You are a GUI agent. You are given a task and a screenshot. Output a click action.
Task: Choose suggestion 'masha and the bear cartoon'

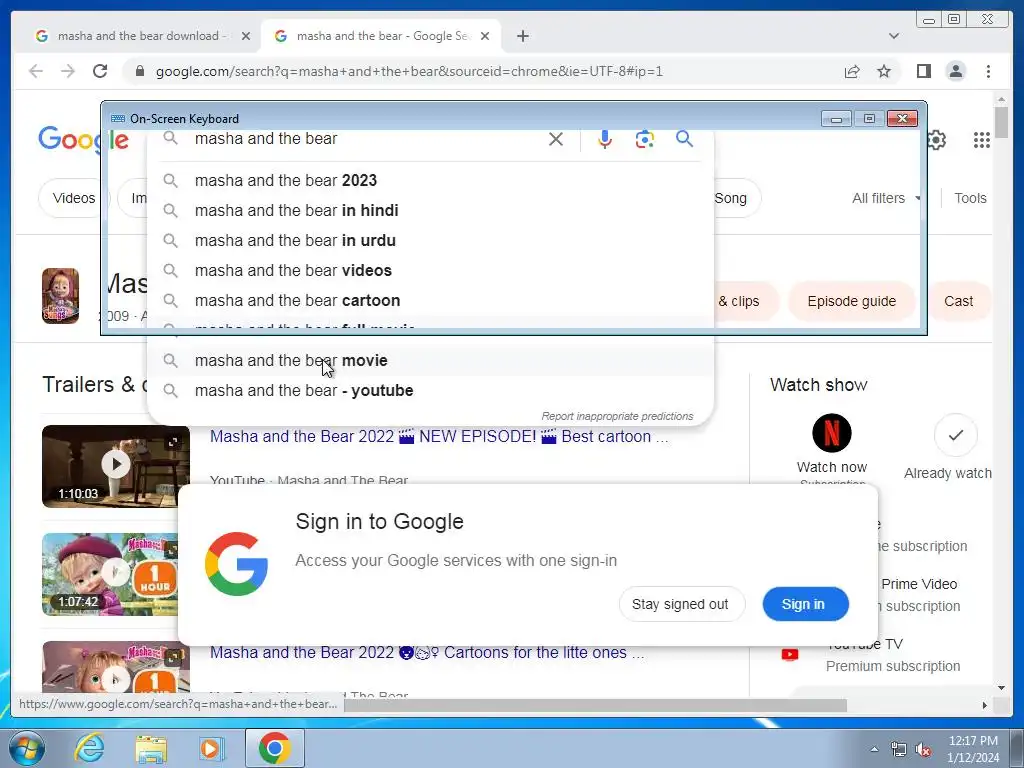(431, 300)
